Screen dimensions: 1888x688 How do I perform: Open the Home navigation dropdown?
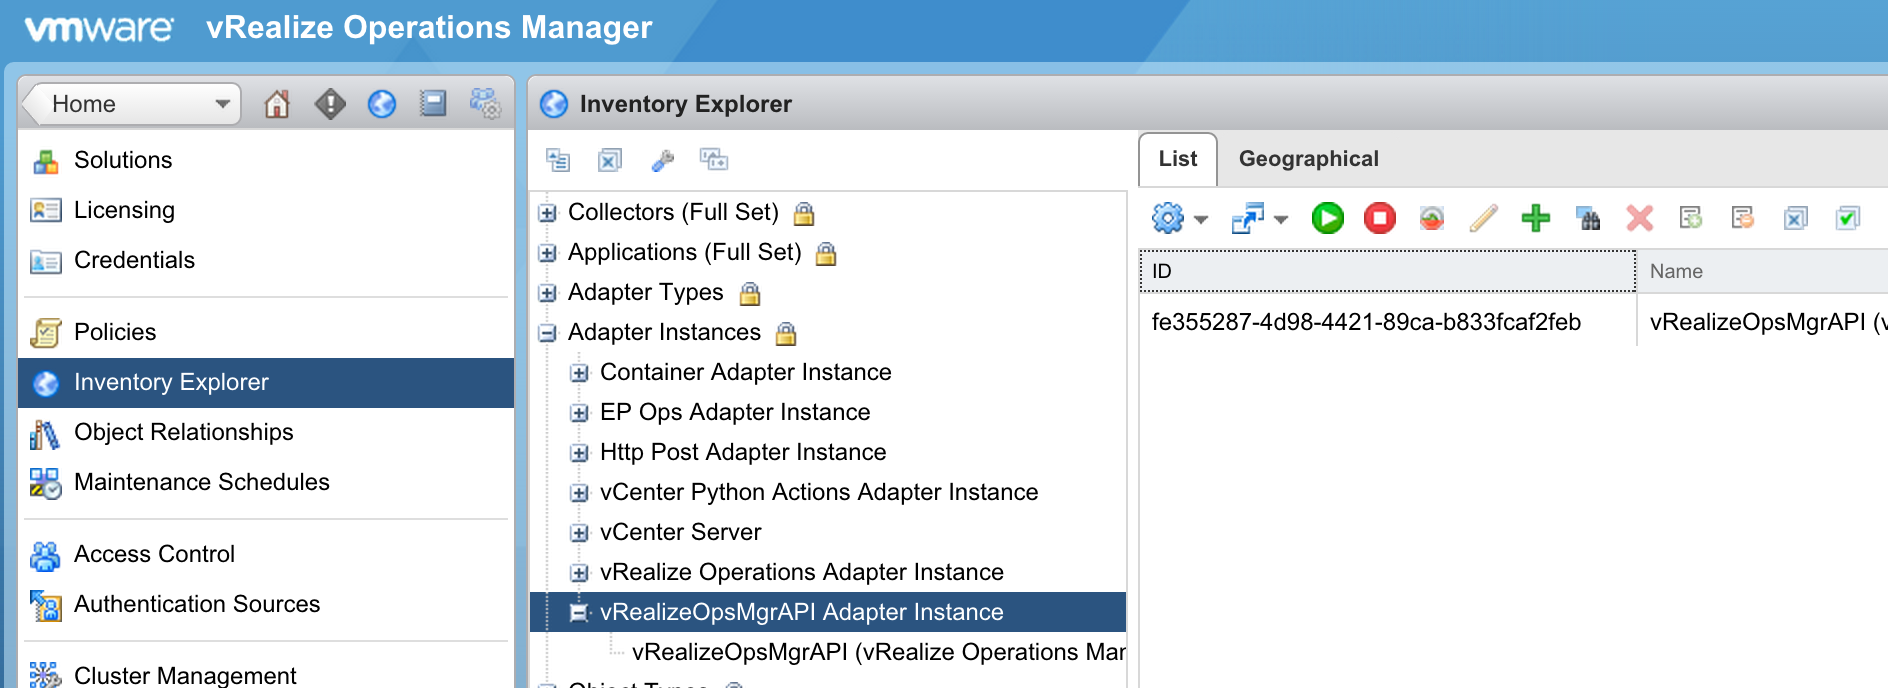(x=222, y=104)
